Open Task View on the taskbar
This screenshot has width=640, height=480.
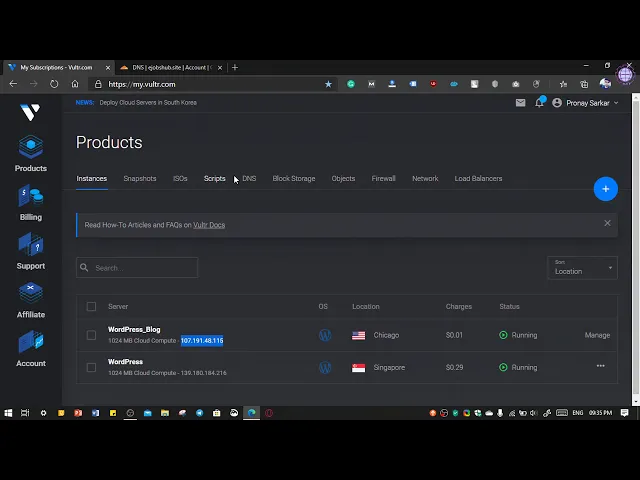(x=25, y=413)
